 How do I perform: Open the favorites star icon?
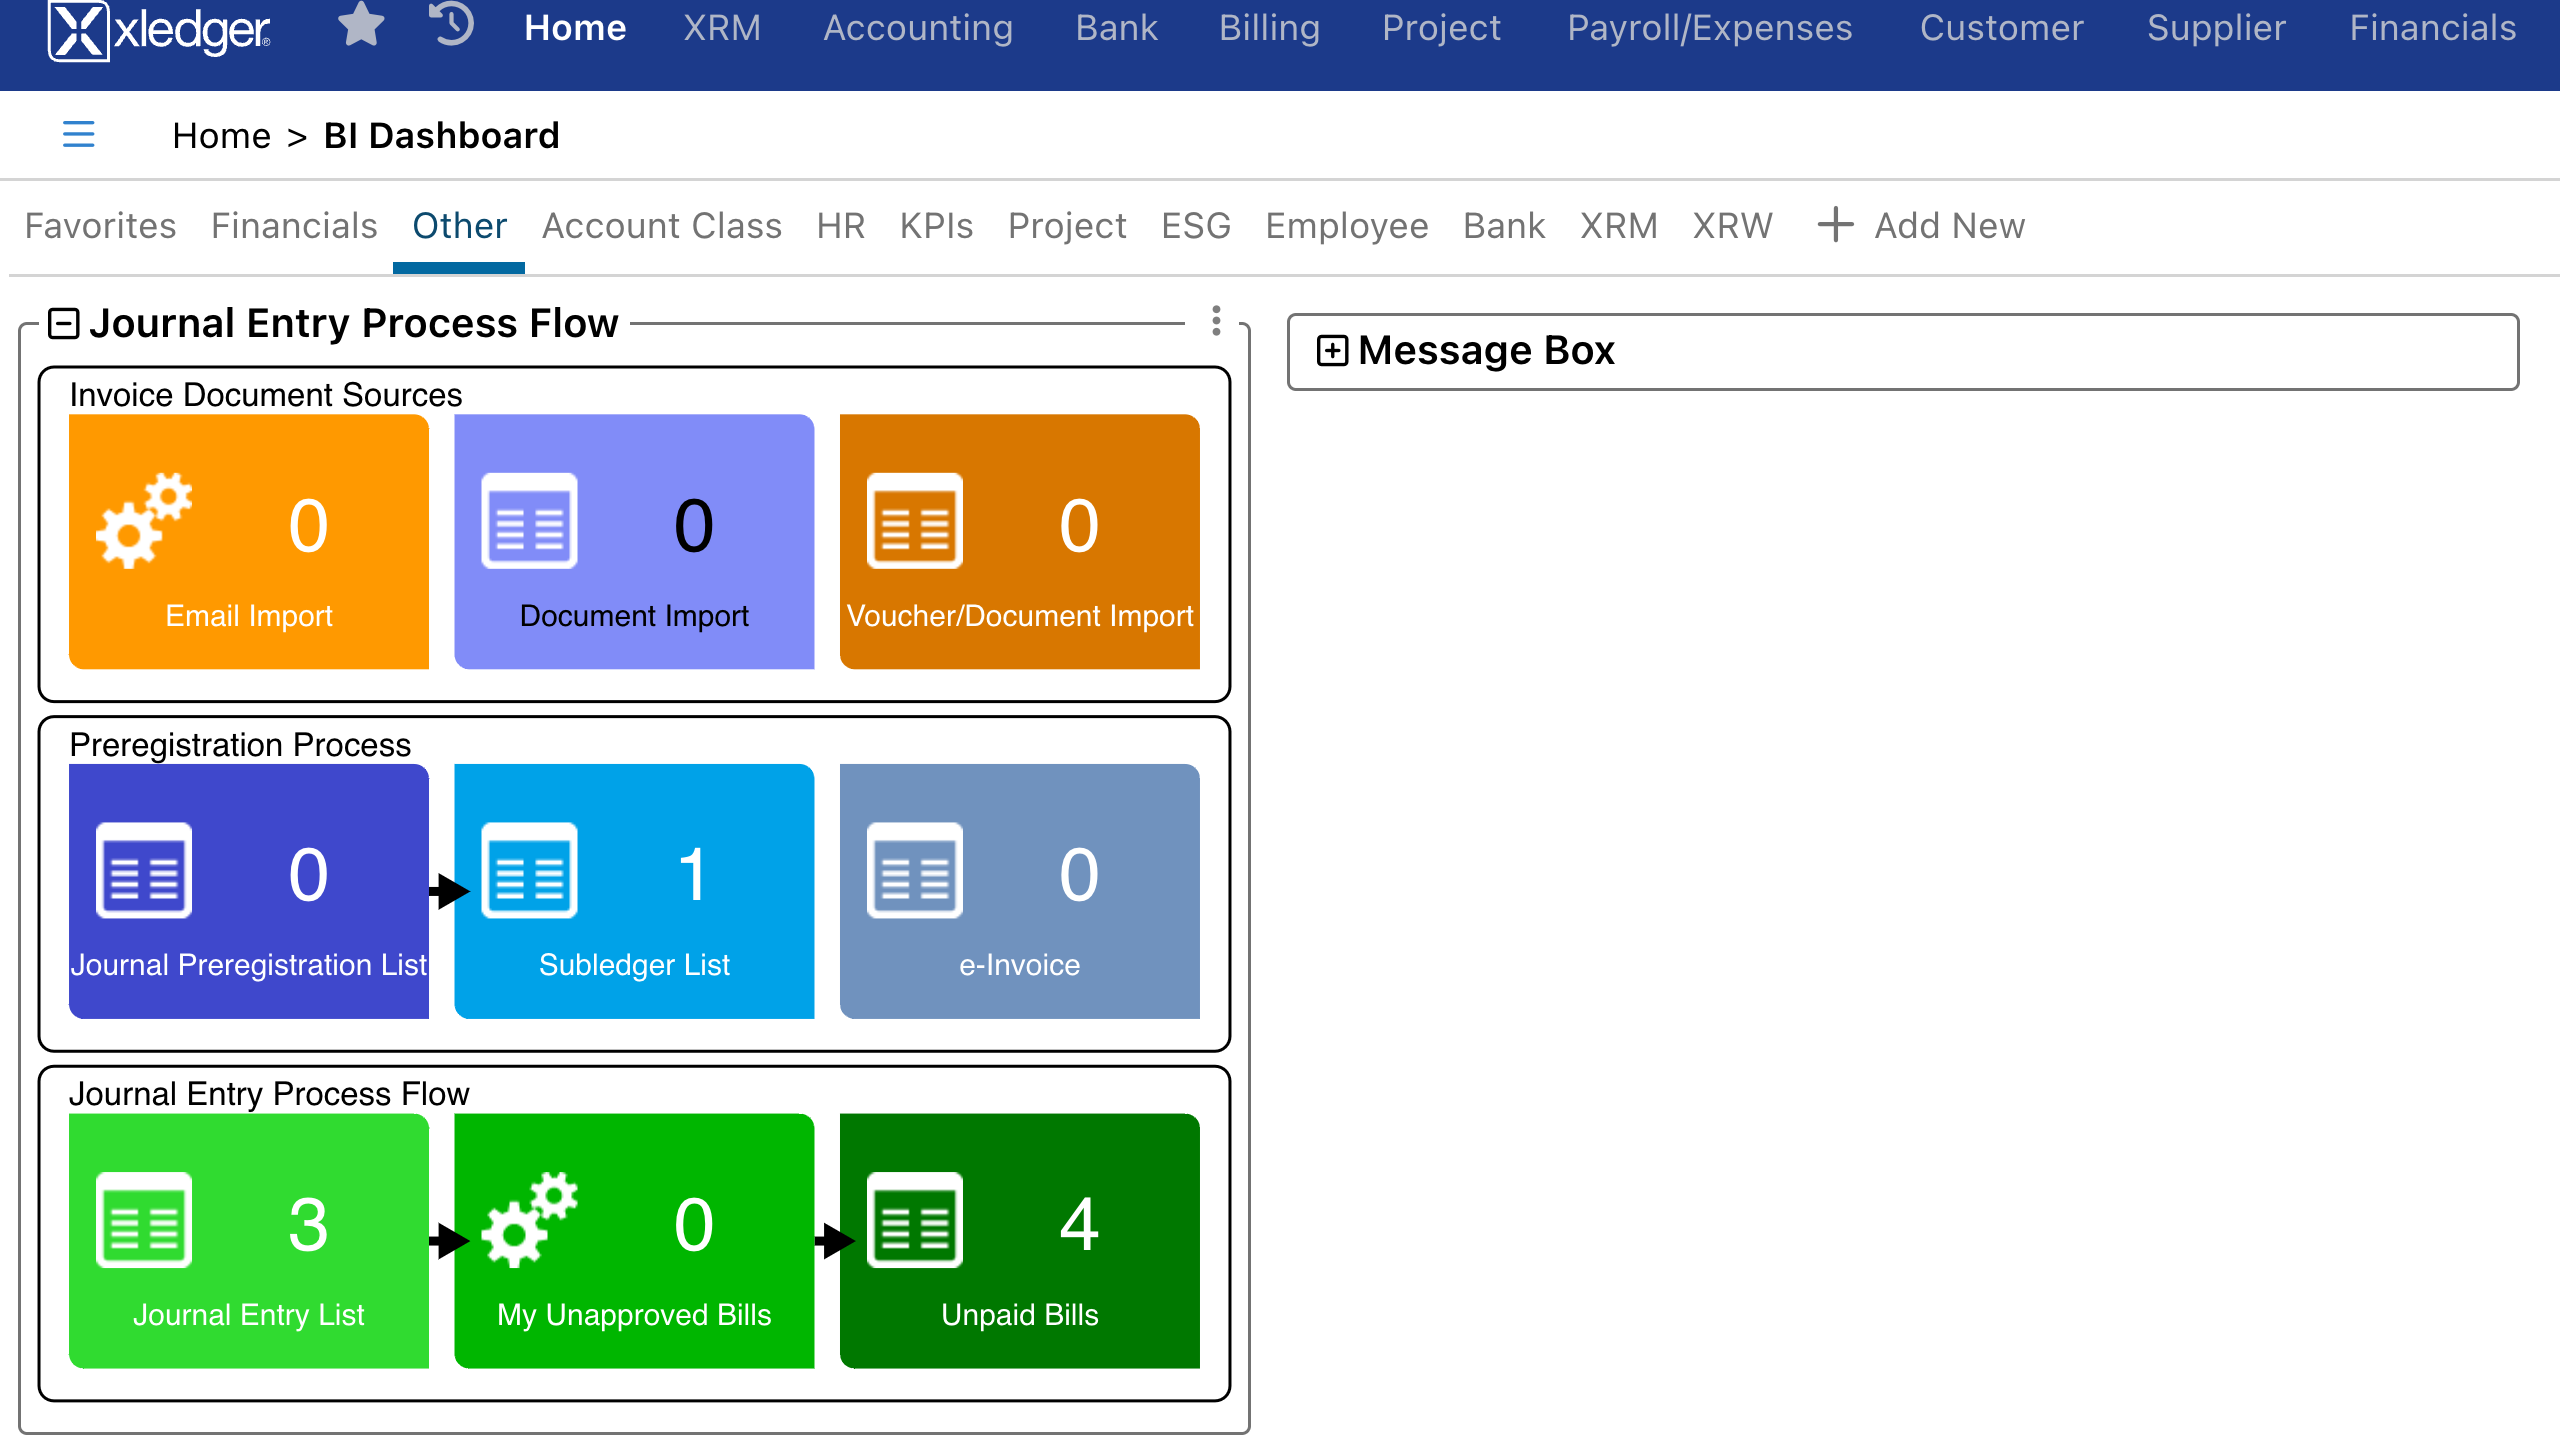point(361,27)
